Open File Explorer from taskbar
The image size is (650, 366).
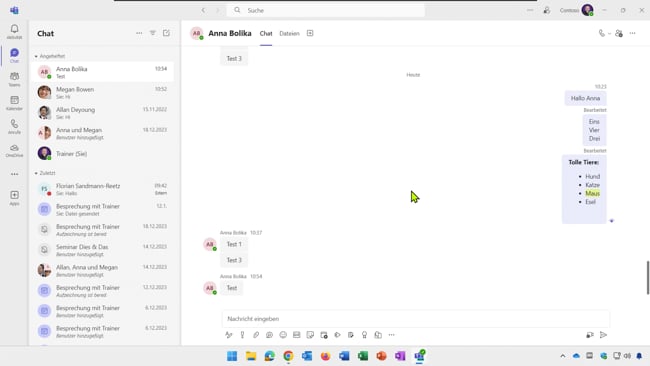[251, 356]
